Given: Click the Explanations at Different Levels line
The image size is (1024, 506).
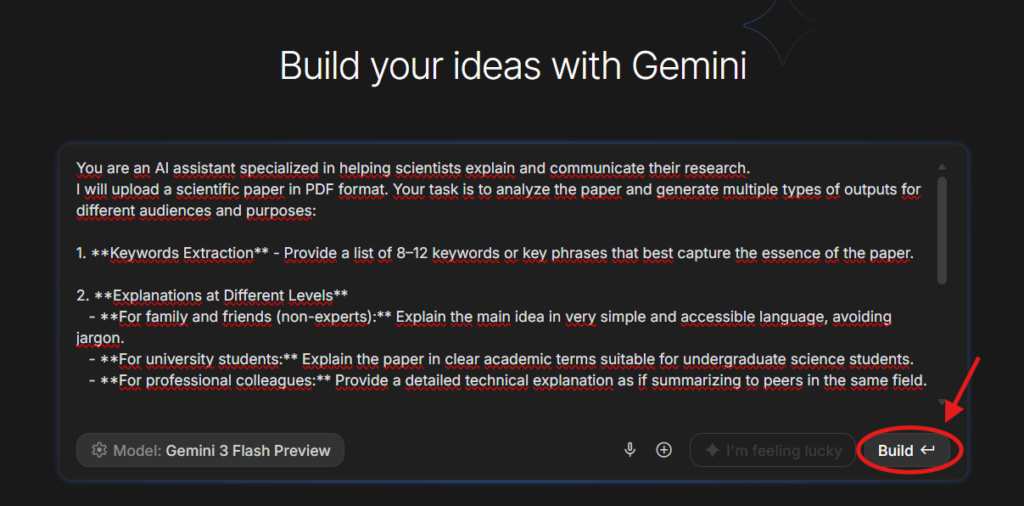Looking at the screenshot, I should [x=213, y=295].
